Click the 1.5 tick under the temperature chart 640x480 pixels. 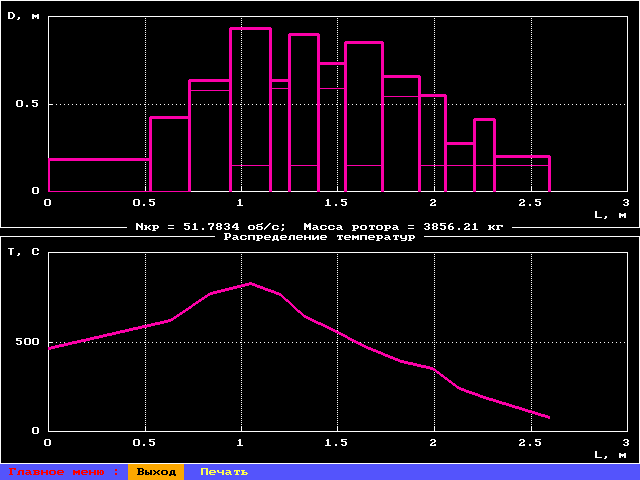[x=336, y=443]
